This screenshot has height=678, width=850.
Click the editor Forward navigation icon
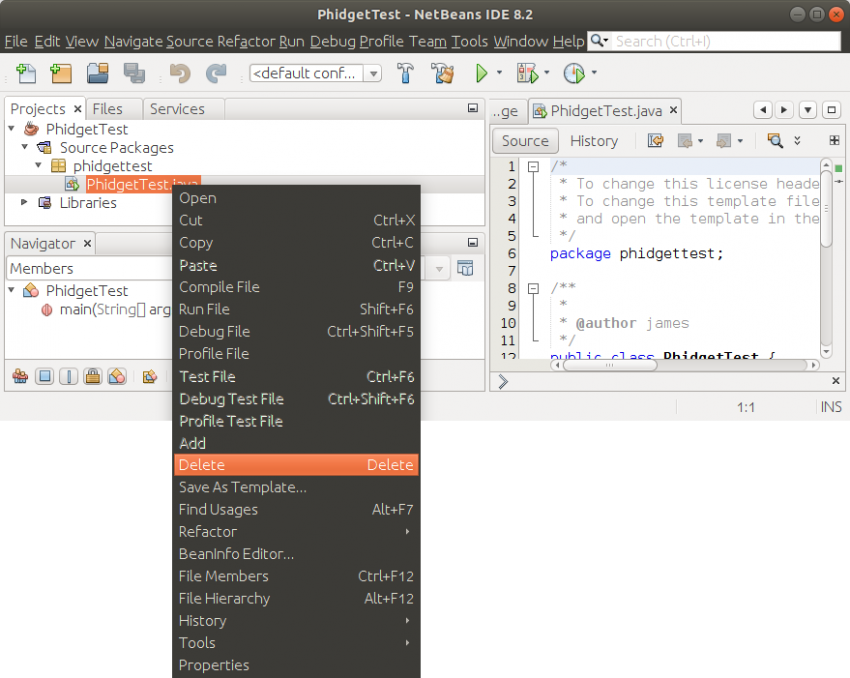723,141
